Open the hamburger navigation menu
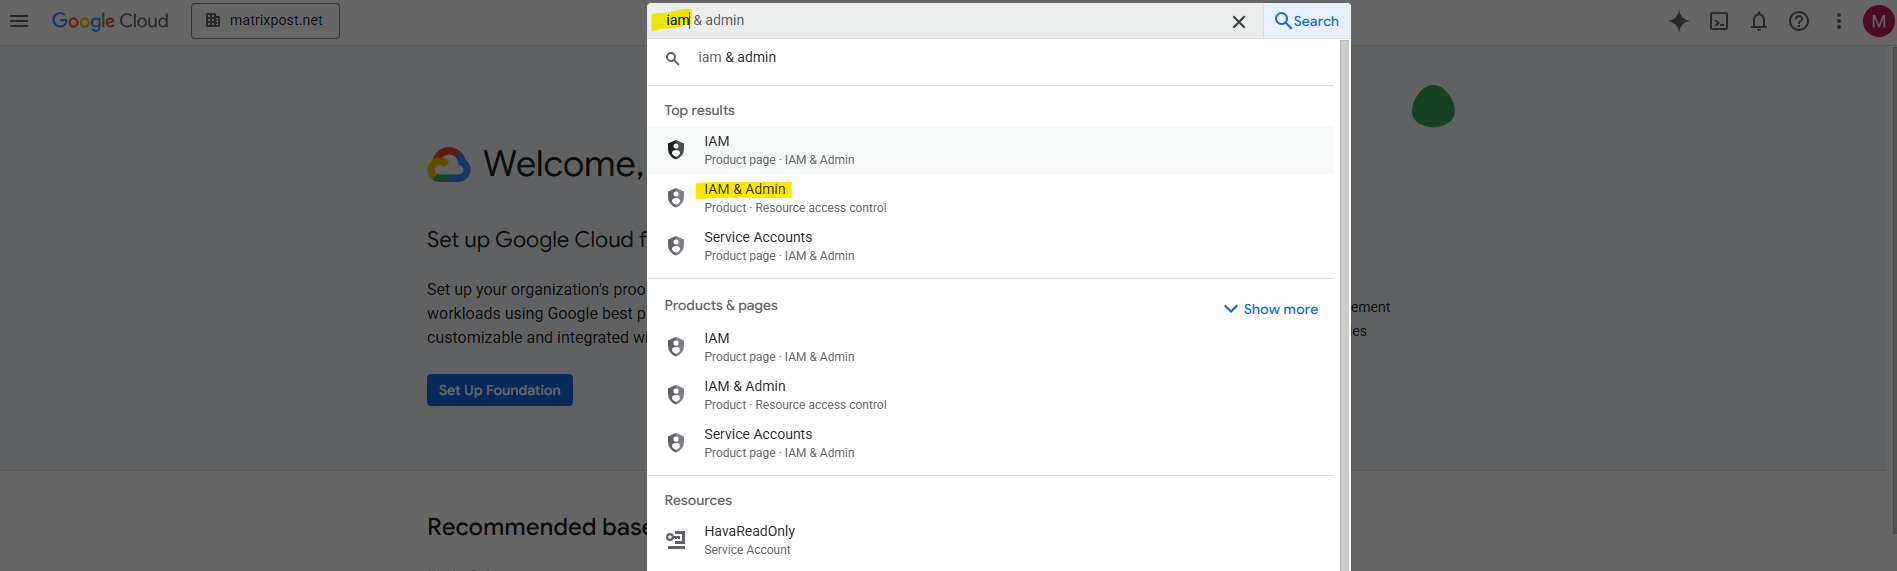This screenshot has height=571, width=1897. click(x=19, y=21)
